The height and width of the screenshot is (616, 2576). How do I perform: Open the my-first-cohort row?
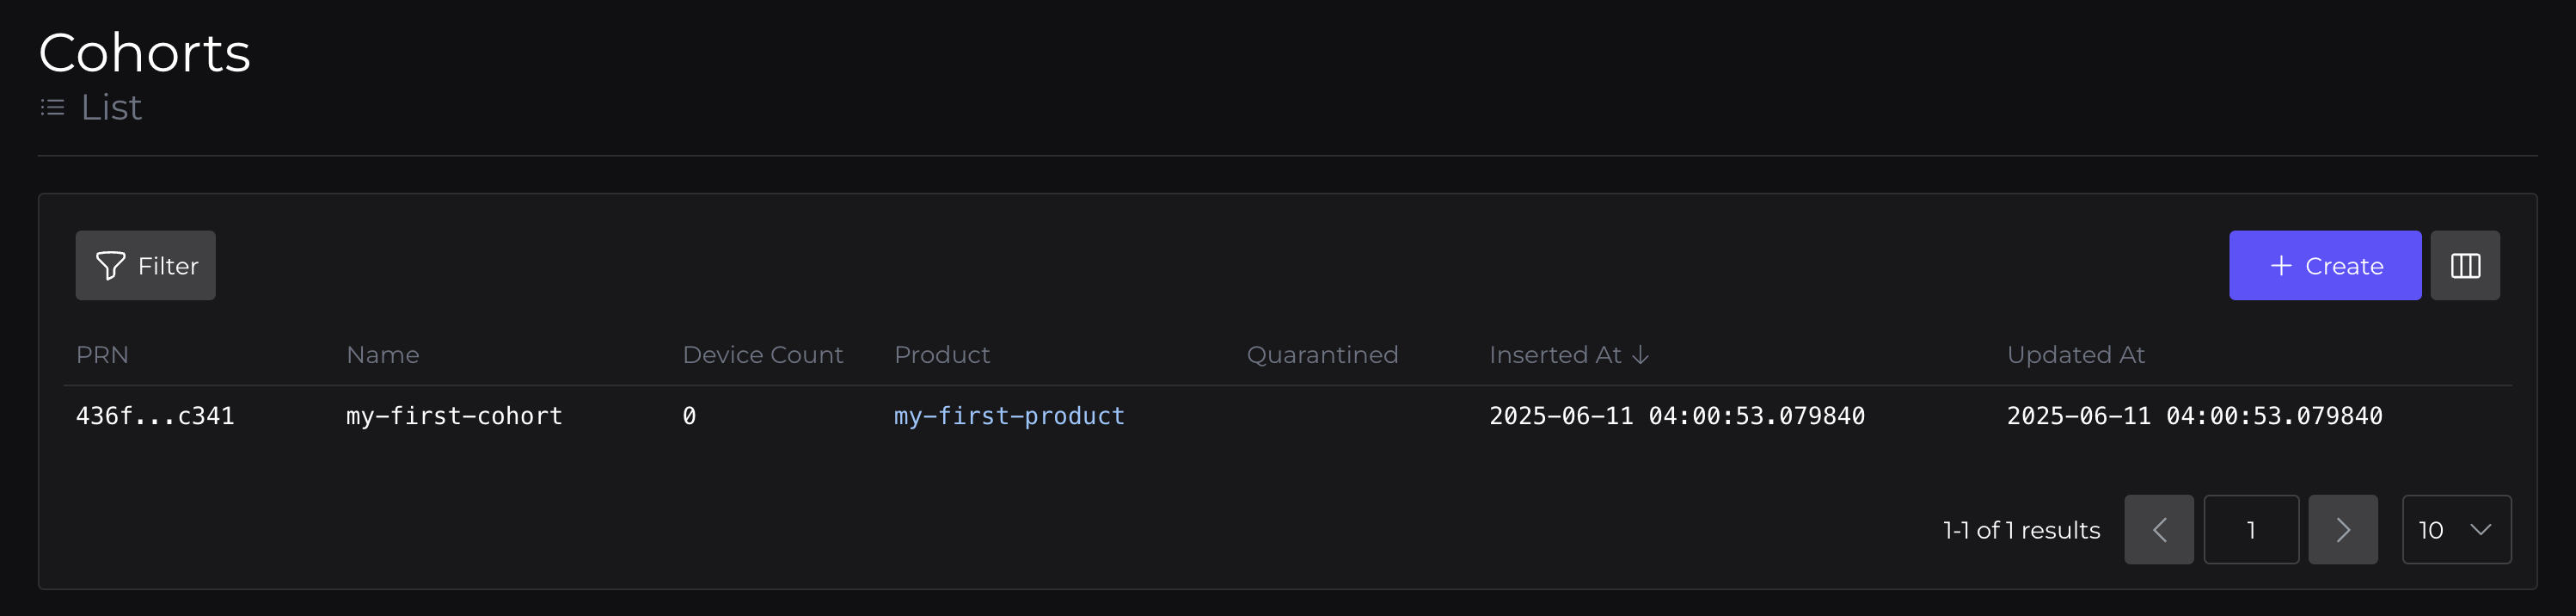tap(454, 416)
